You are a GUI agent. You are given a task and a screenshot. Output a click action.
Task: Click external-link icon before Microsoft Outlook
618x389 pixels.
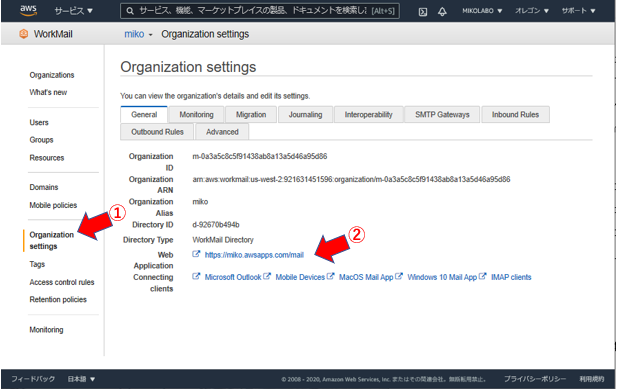196,276
